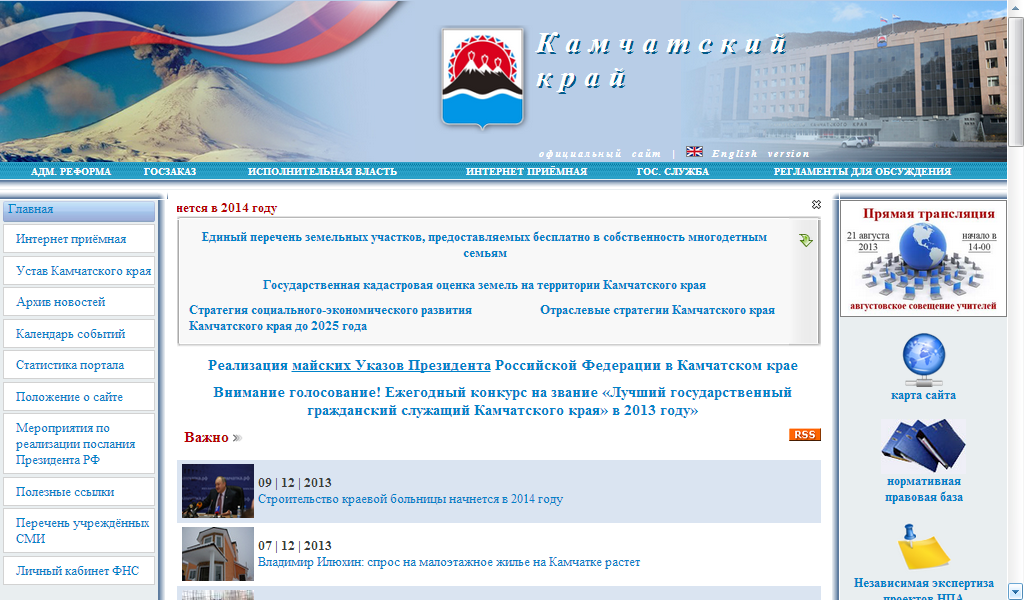Viewport: 1024px width, 600px height.
Task: Open the АДМ. РЕФОРМА menu item
Action: point(71,172)
